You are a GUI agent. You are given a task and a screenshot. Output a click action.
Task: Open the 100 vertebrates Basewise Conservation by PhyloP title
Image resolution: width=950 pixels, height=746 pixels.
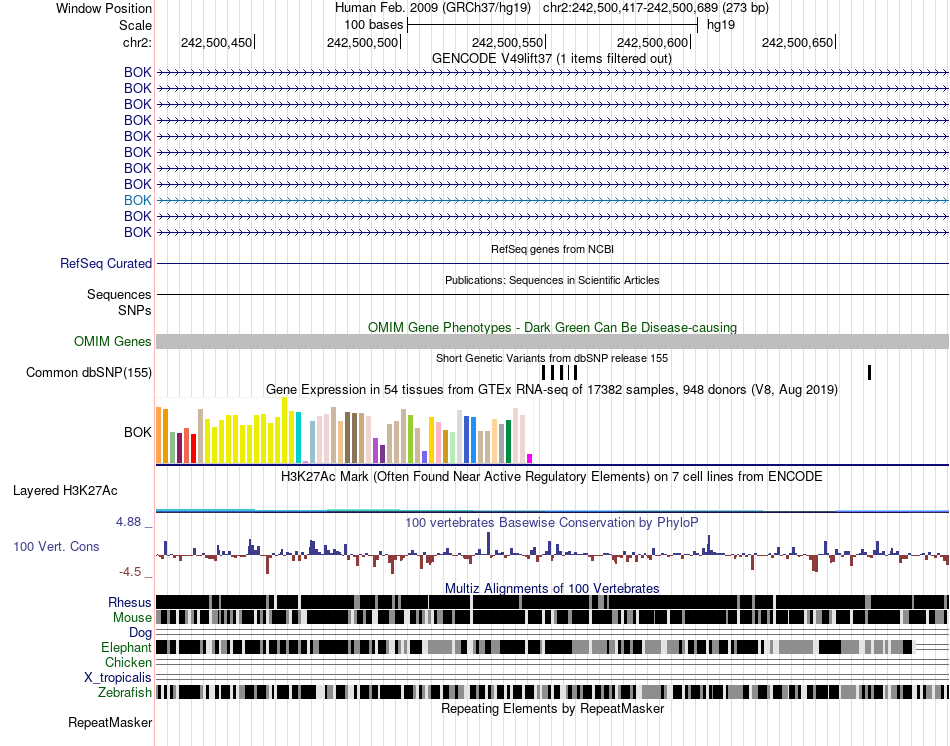tap(552, 522)
